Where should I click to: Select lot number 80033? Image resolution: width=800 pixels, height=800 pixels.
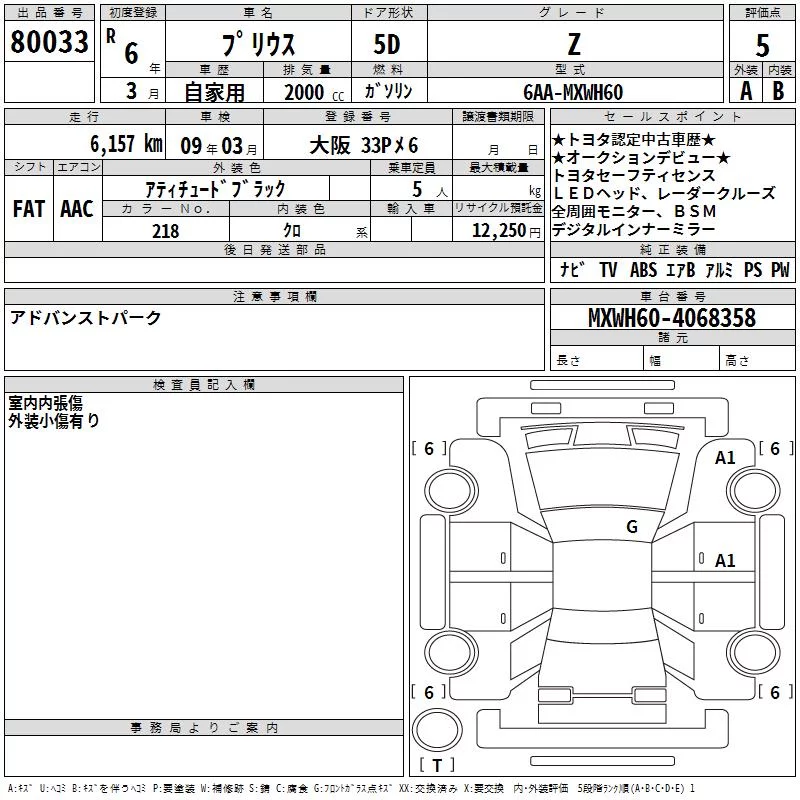pos(49,42)
